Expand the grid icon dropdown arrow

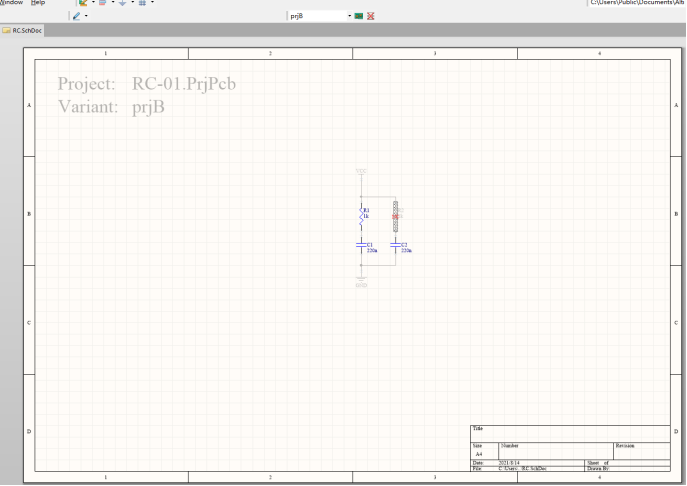(x=152, y=2)
